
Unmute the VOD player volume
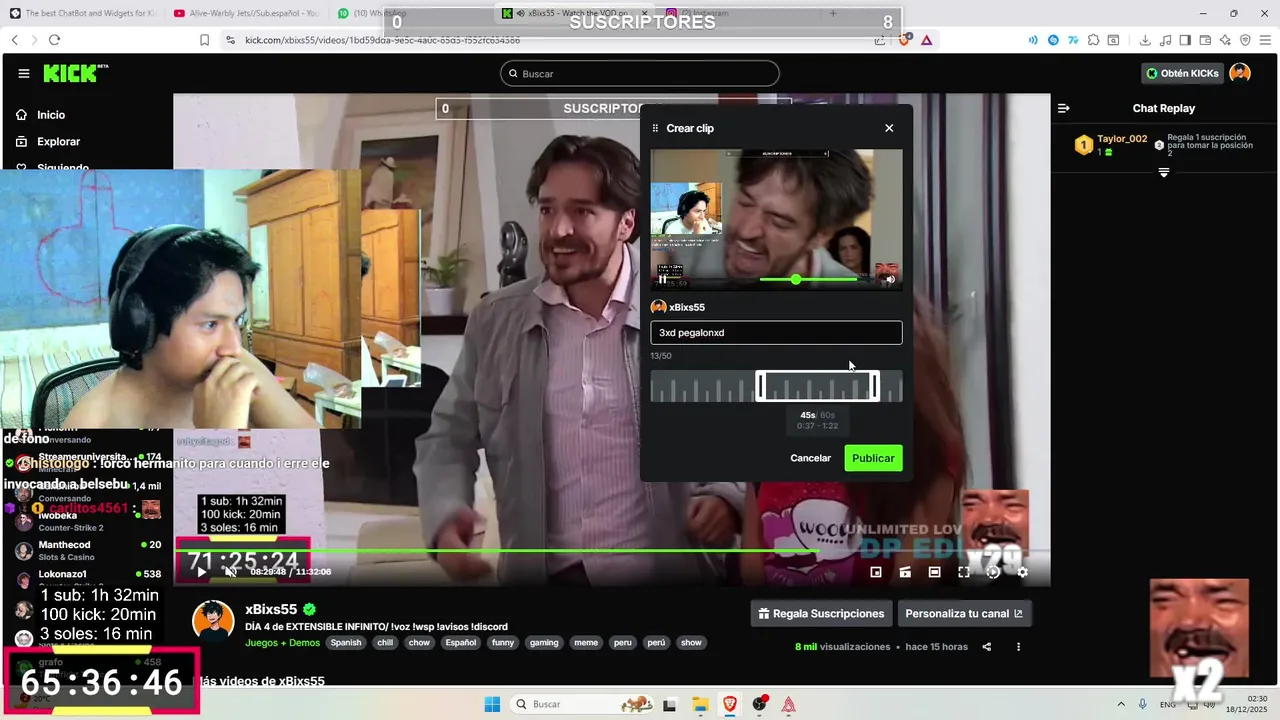pos(230,572)
